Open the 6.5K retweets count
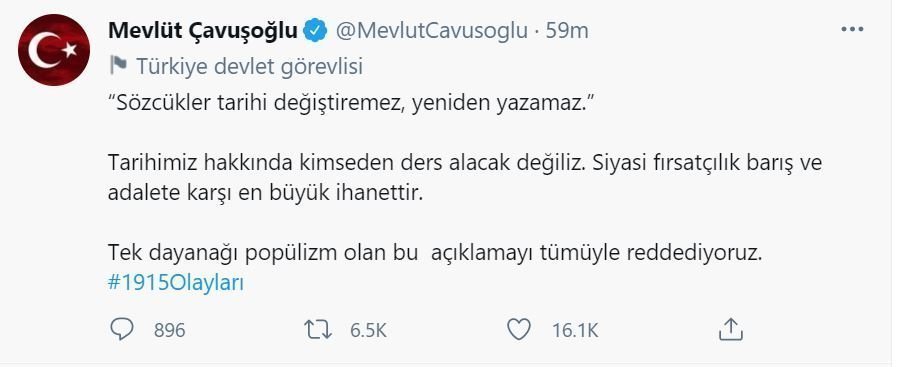 (368, 330)
